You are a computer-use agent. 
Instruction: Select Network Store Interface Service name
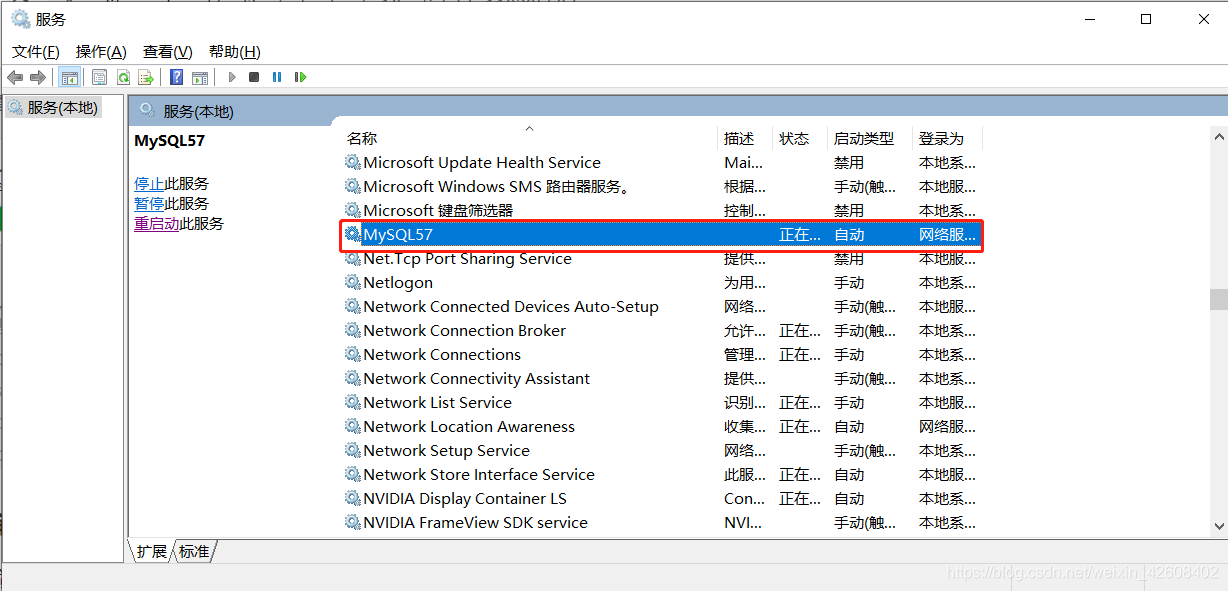click(x=479, y=474)
